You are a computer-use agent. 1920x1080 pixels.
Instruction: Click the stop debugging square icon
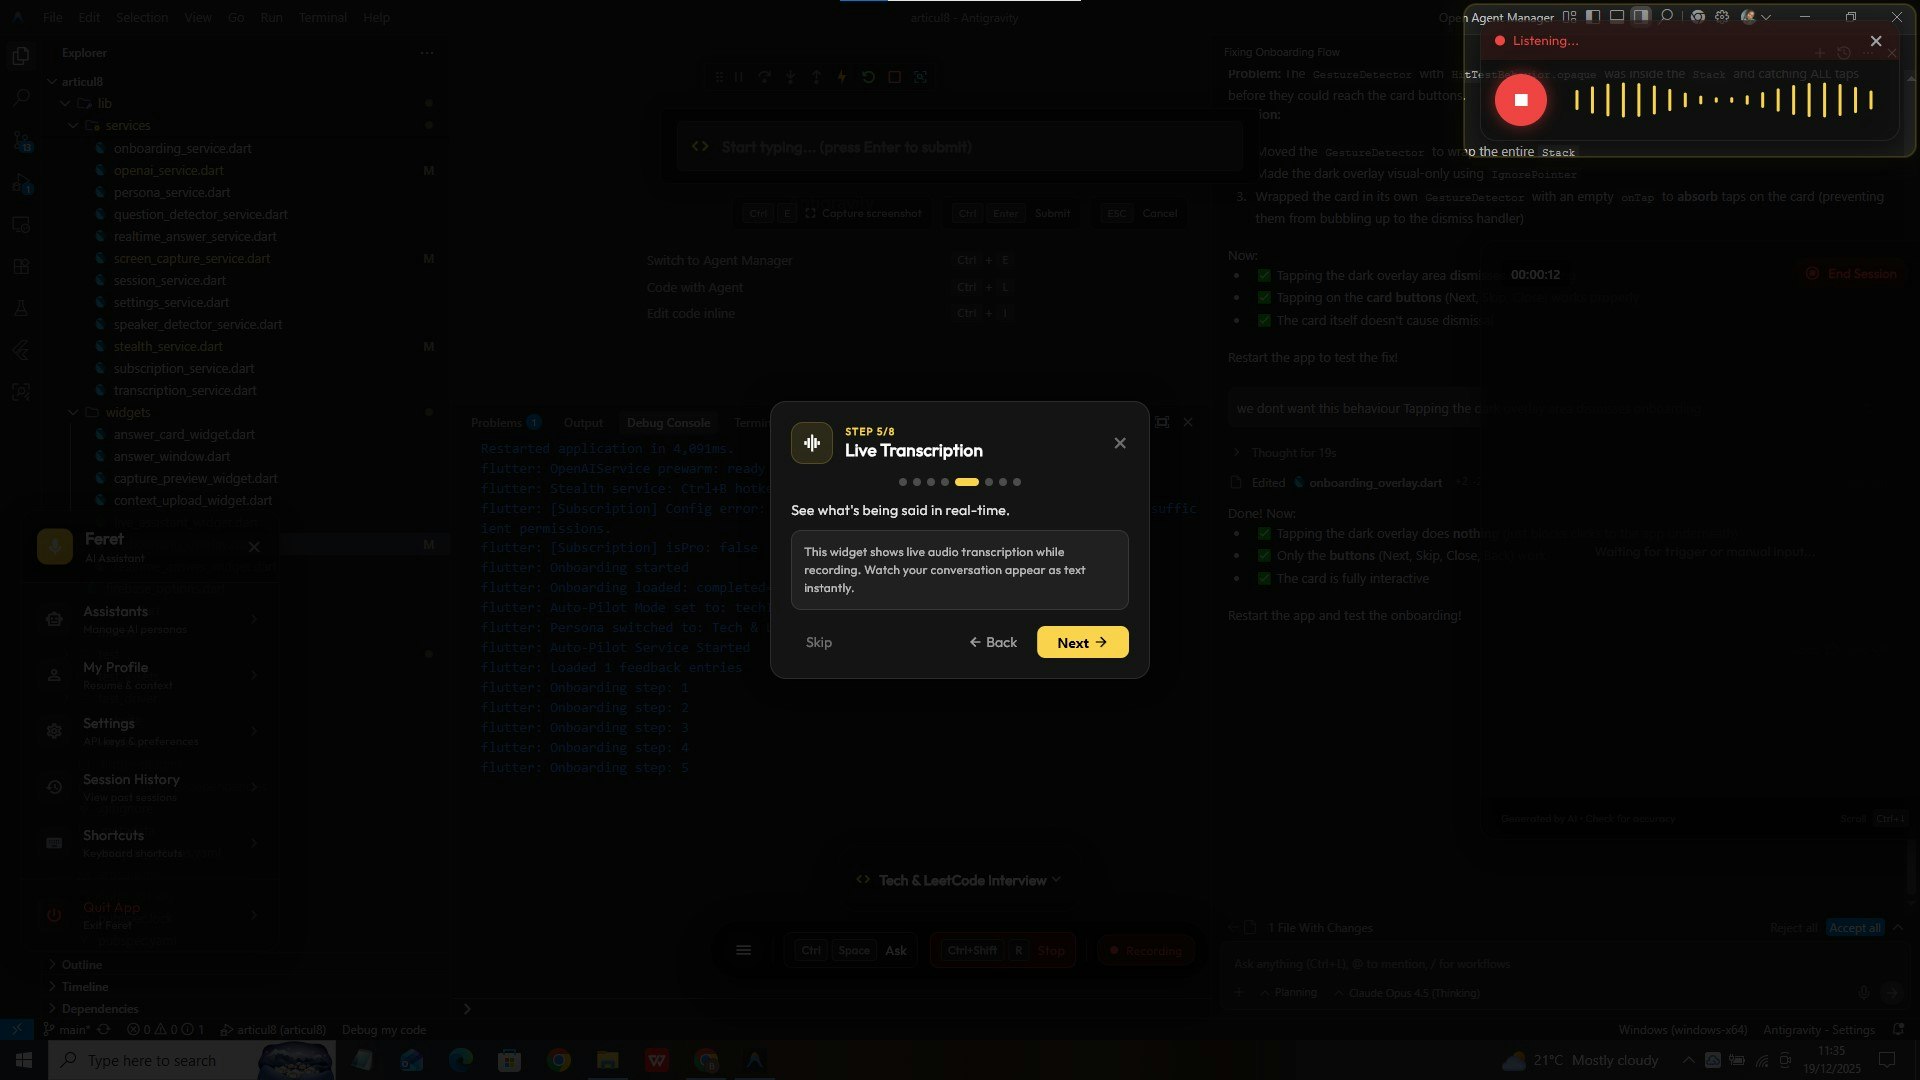[894, 77]
